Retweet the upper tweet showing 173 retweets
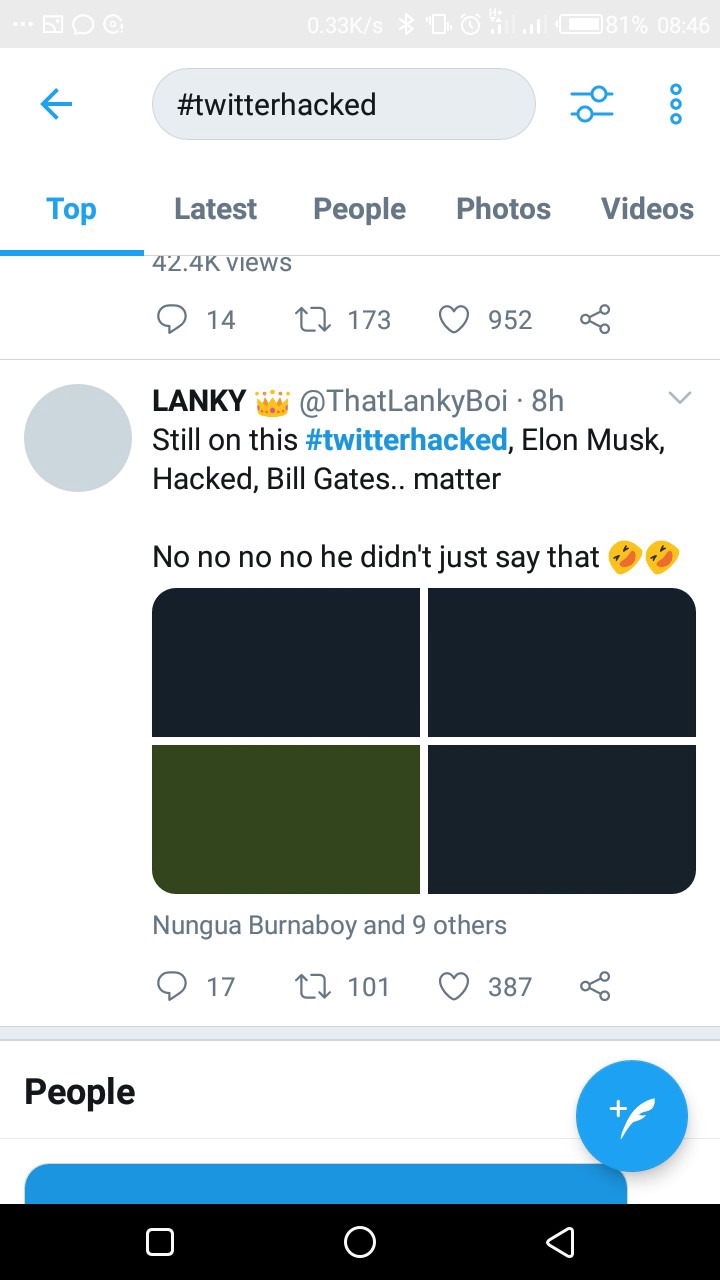Viewport: 720px width, 1280px height. tap(313, 320)
